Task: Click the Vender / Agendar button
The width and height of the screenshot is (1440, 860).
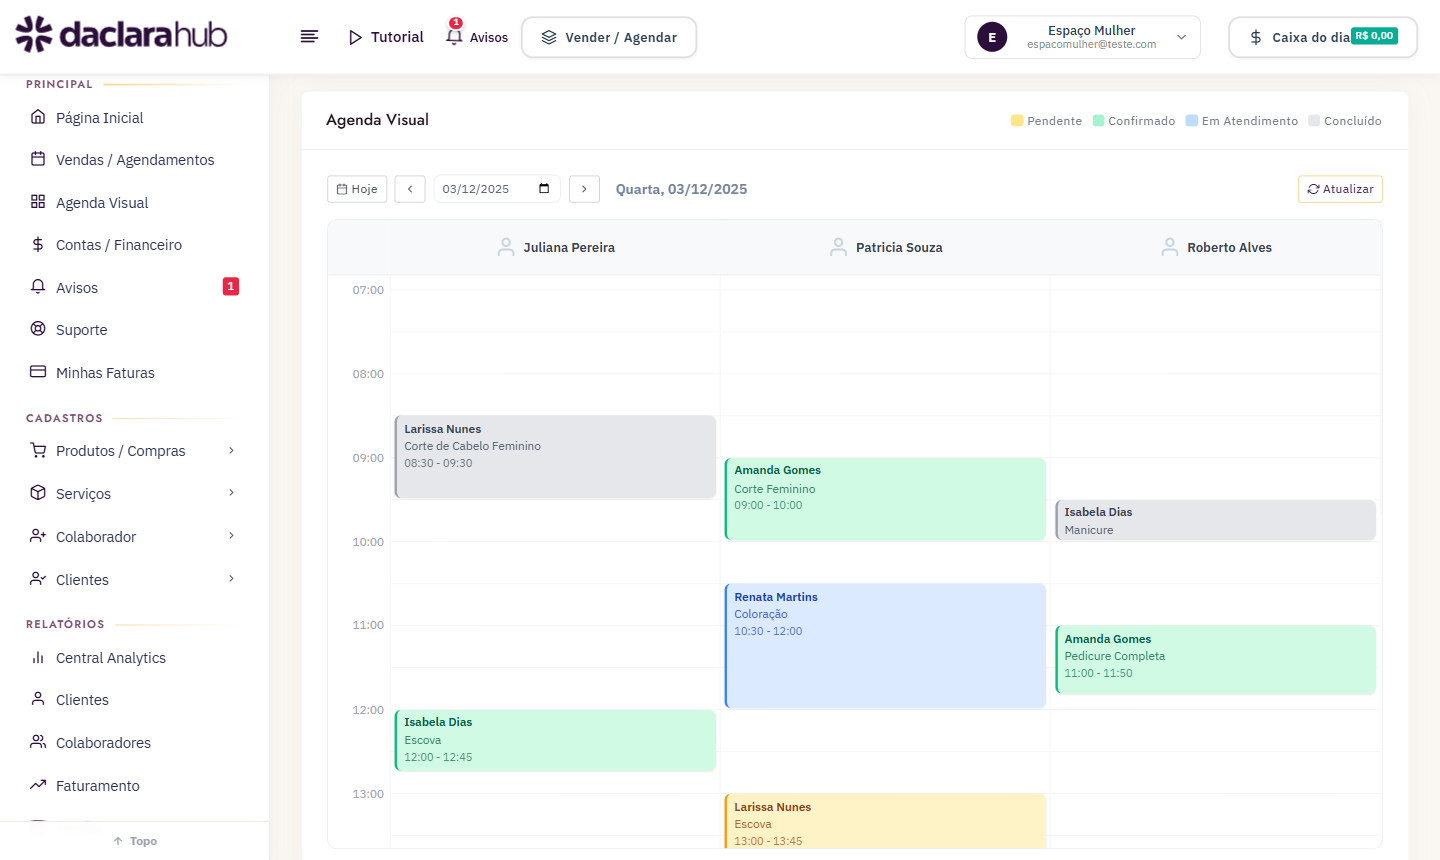Action: point(609,37)
